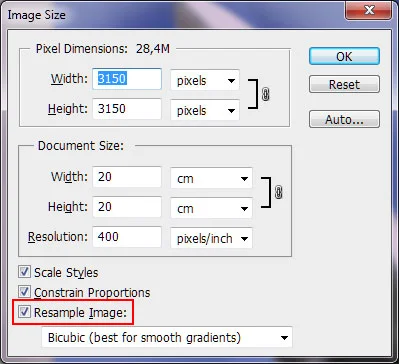Select the document Height field with 20

coord(127,207)
